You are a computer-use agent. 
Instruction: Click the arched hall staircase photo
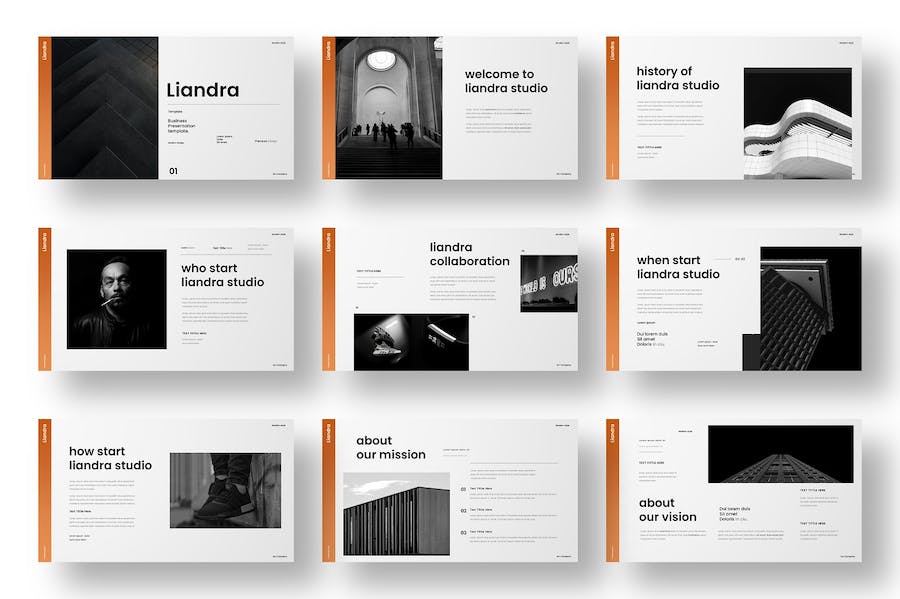[x=389, y=108]
